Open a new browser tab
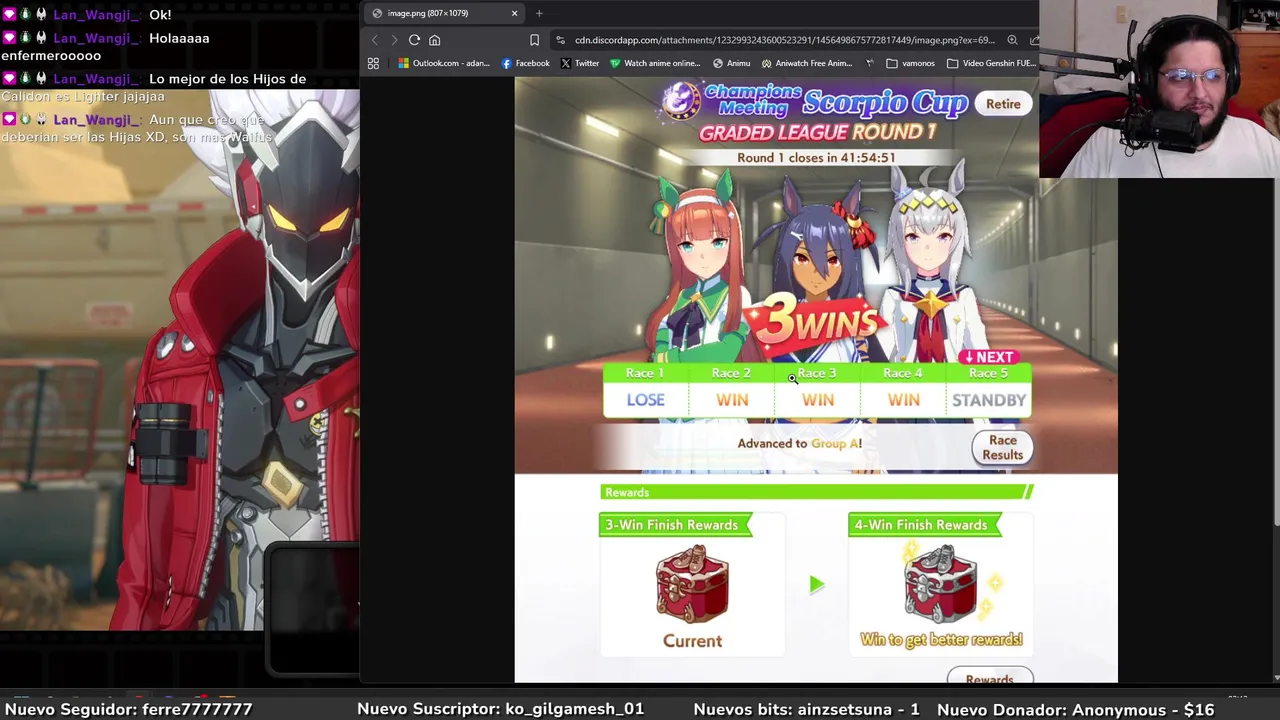The height and width of the screenshot is (720, 1280). 539,13
